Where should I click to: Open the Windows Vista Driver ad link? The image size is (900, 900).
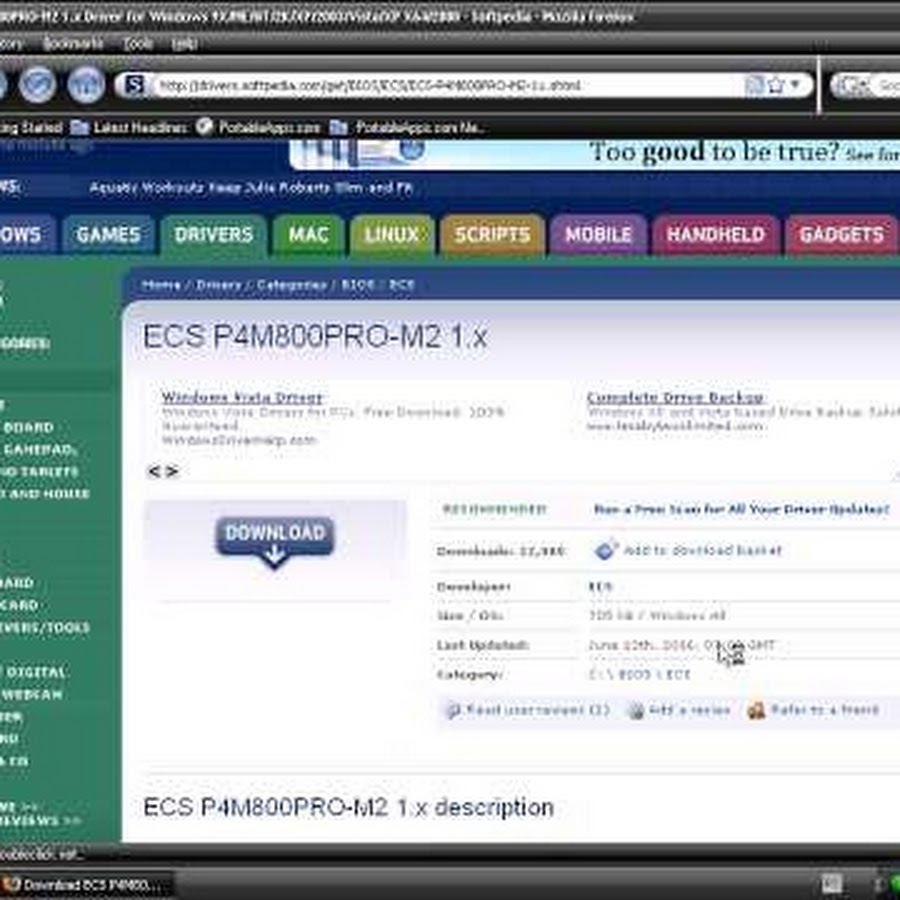point(242,397)
